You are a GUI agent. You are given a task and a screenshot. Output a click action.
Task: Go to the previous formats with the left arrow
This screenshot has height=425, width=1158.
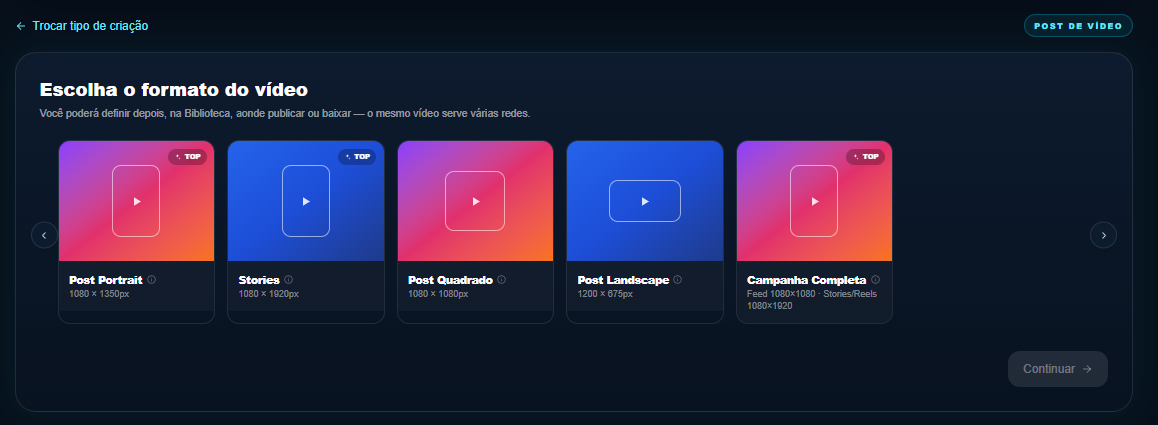pyautogui.click(x=44, y=235)
